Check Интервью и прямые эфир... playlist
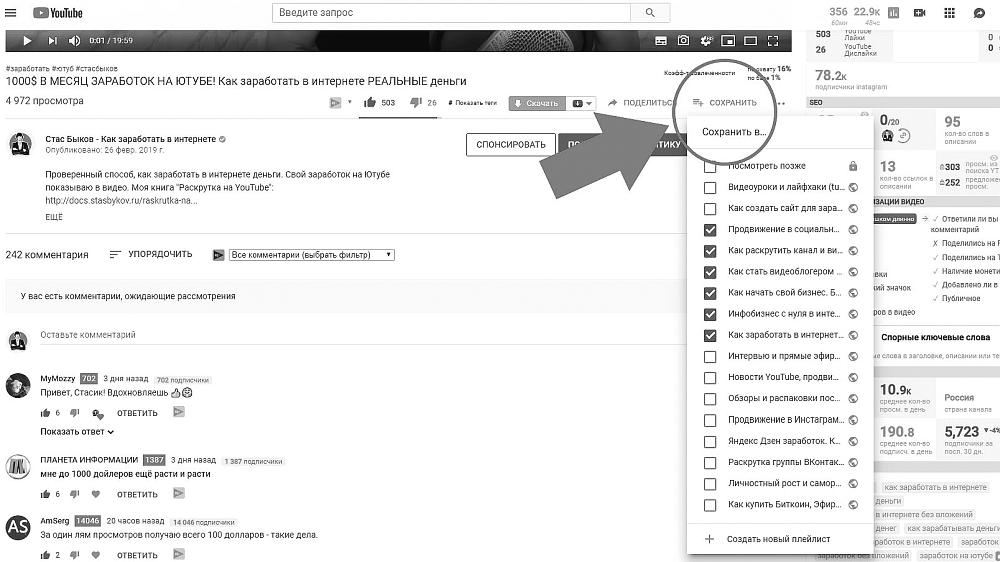This screenshot has height=562, width=1000. (710, 357)
